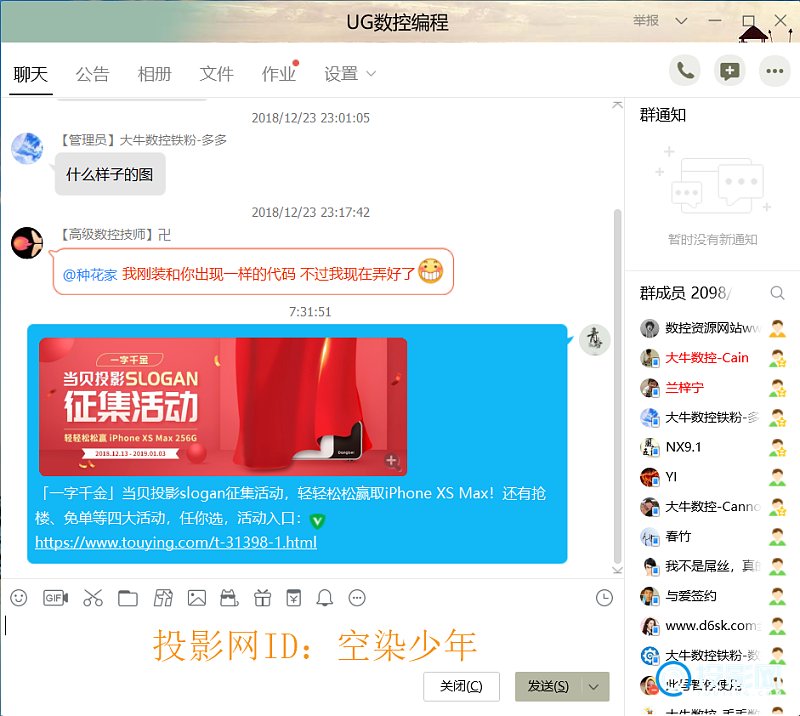This screenshot has width=800, height=716.
Task: Select the scissors screenshot tool
Action: point(93,598)
